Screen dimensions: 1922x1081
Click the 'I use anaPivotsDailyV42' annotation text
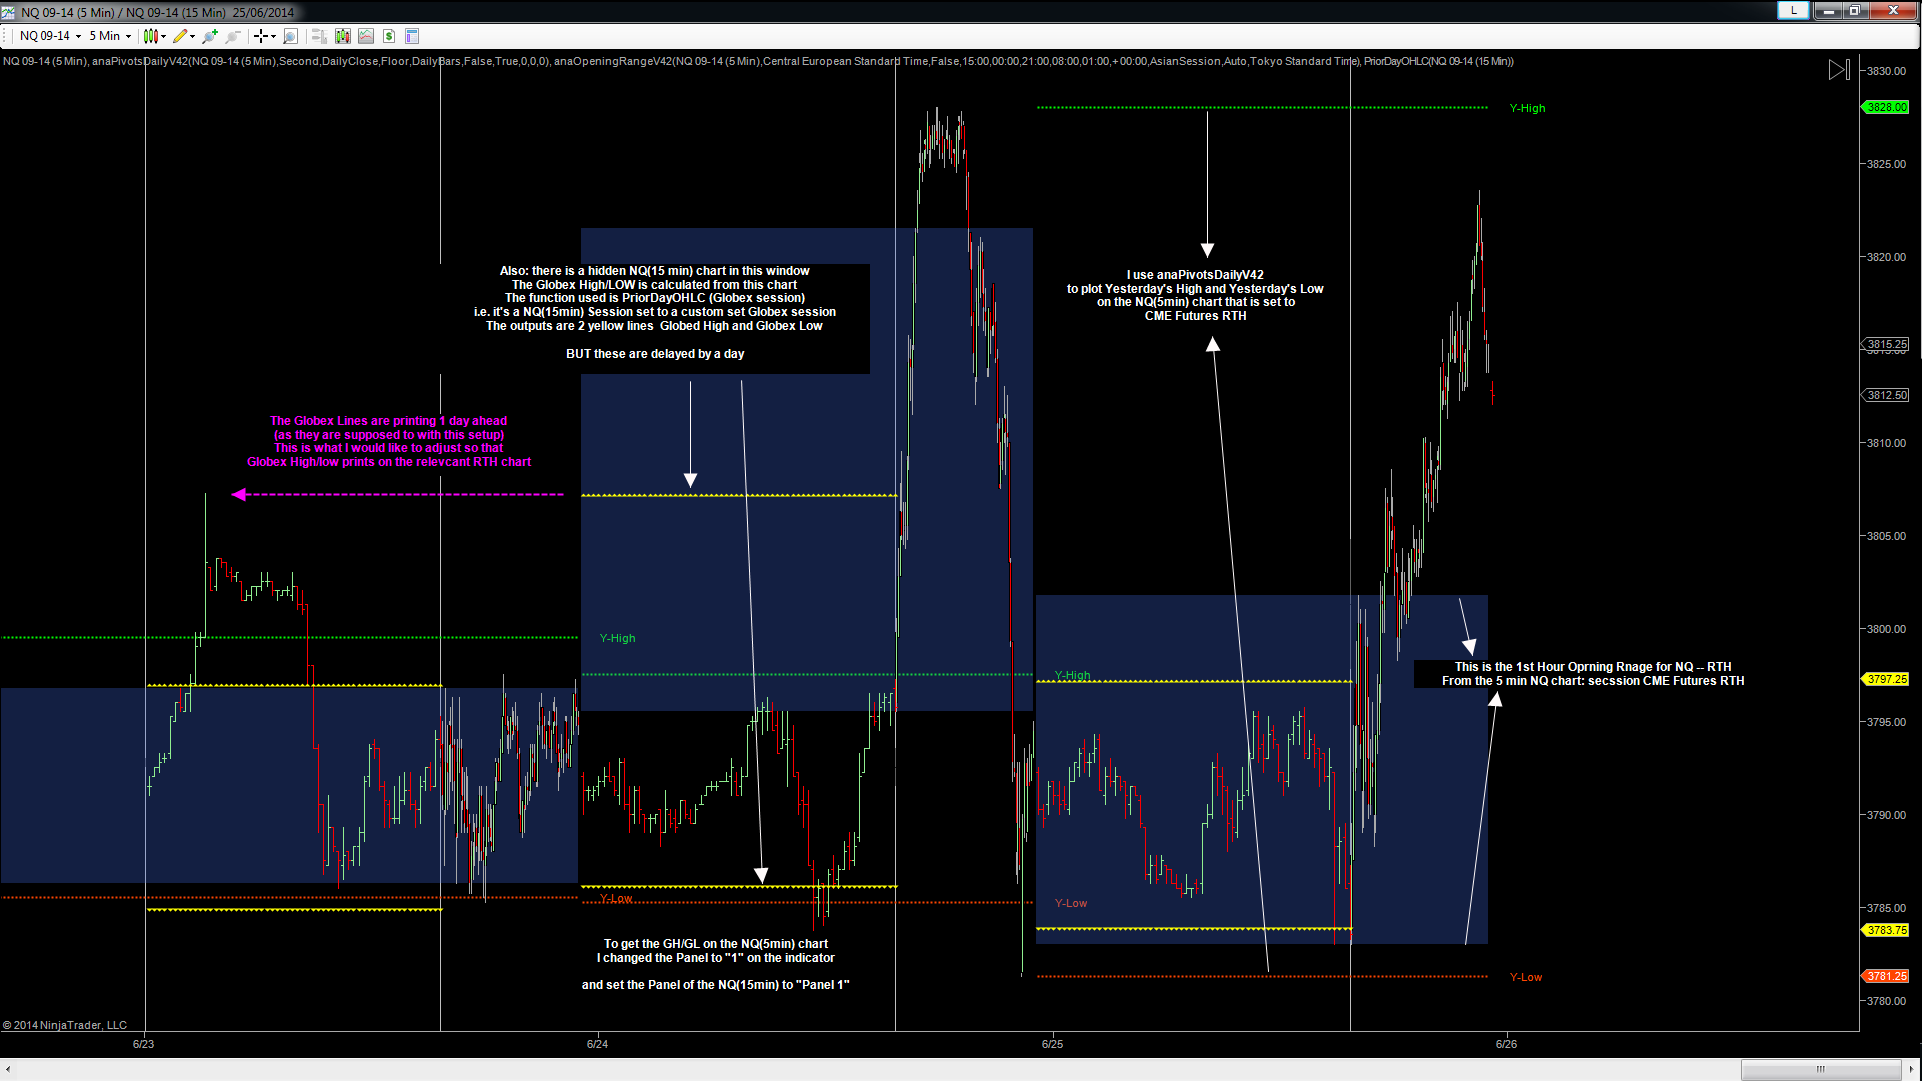point(1195,295)
